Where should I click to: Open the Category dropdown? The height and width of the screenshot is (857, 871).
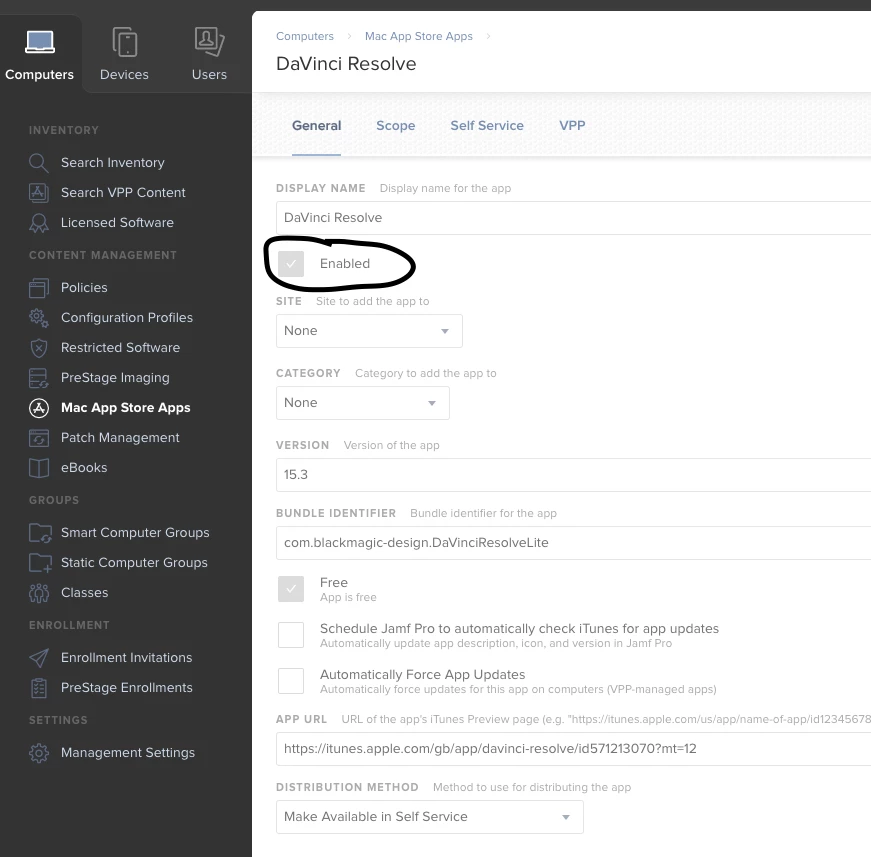[x=363, y=403]
